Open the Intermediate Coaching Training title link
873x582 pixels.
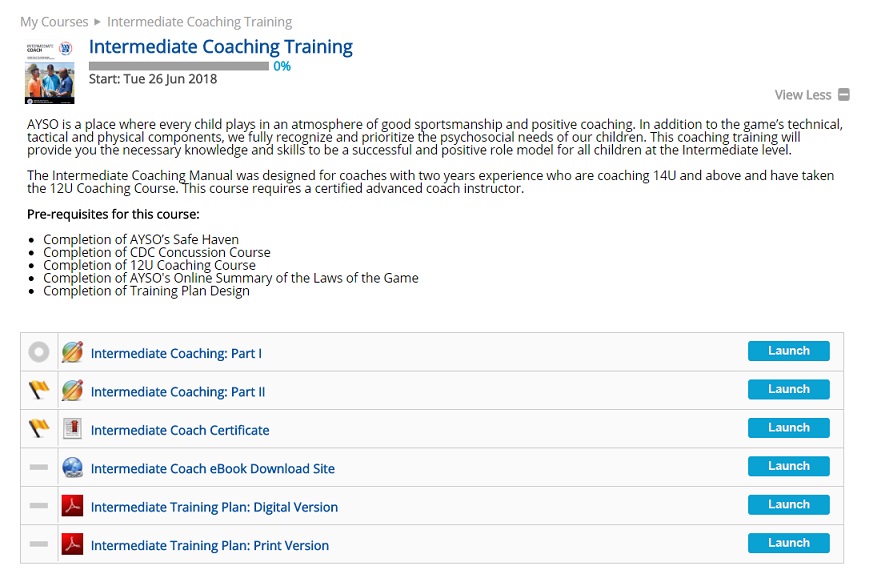[220, 46]
